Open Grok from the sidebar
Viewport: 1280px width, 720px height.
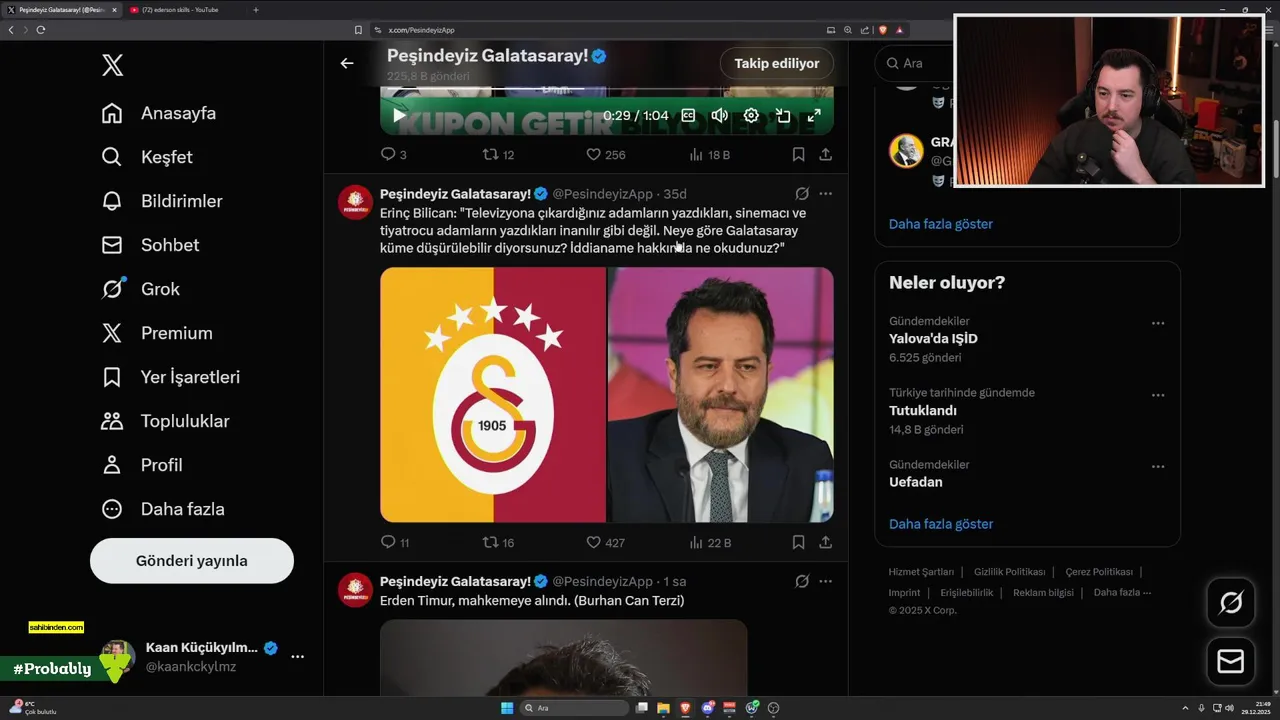141,289
